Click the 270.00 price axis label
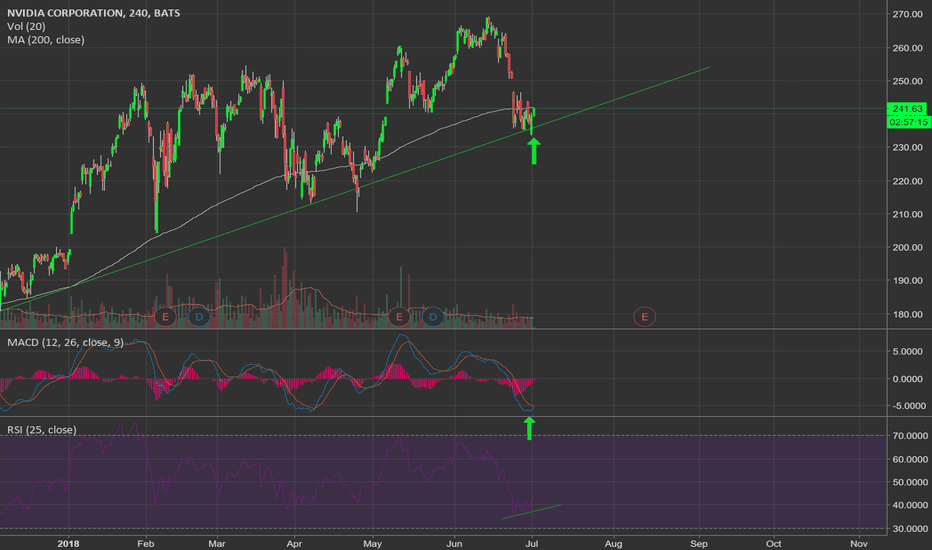The height and width of the screenshot is (550, 932). (908, 14)
